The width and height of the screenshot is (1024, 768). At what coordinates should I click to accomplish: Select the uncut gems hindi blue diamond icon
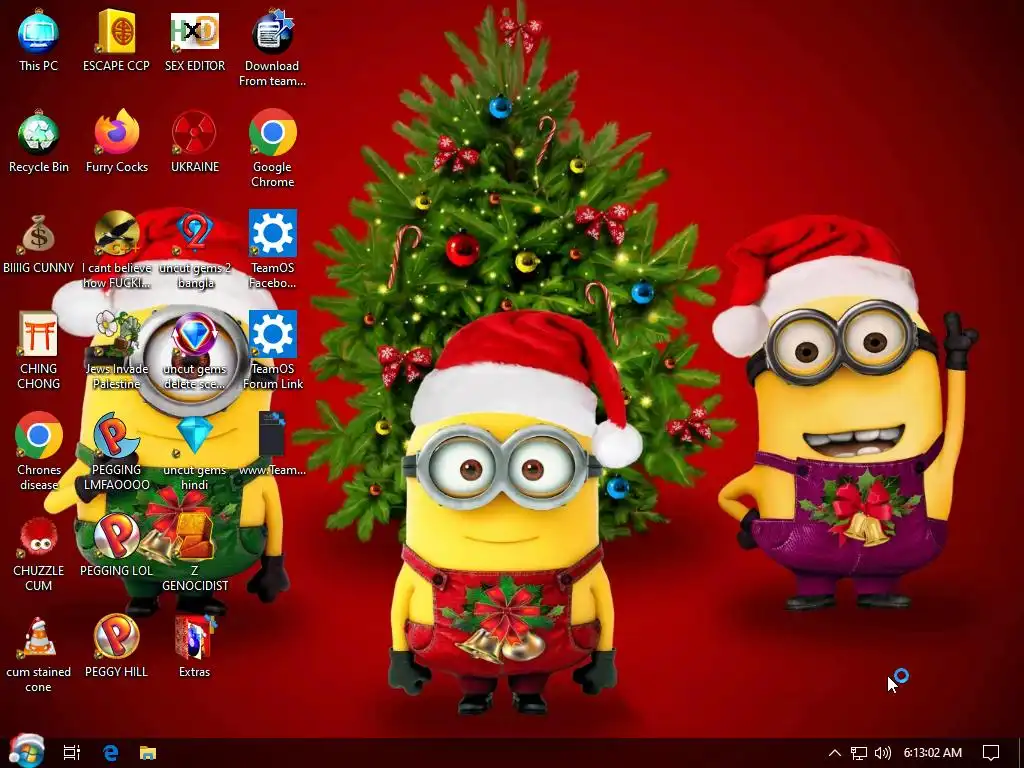coord(195,436)
